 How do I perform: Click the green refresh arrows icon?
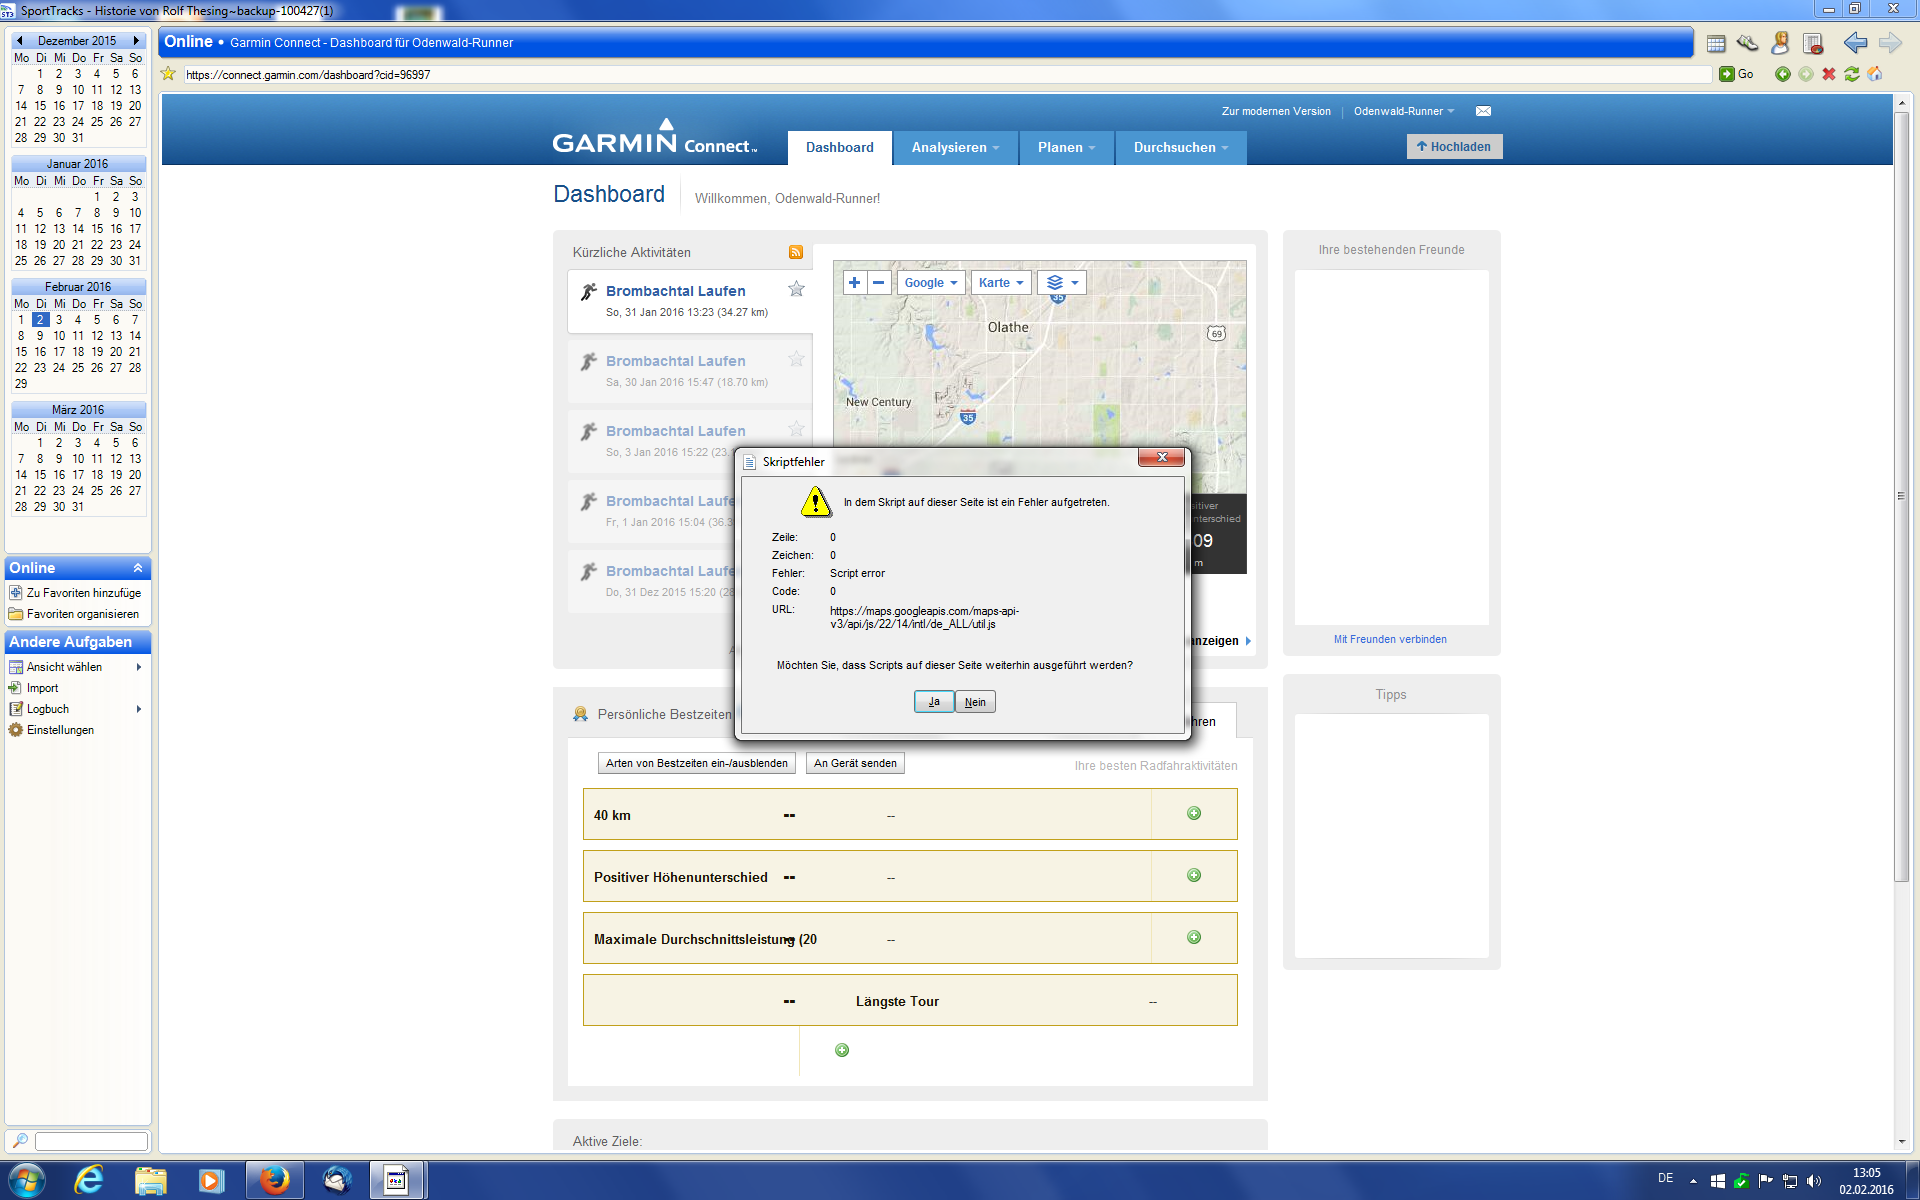pos(1852,74)
